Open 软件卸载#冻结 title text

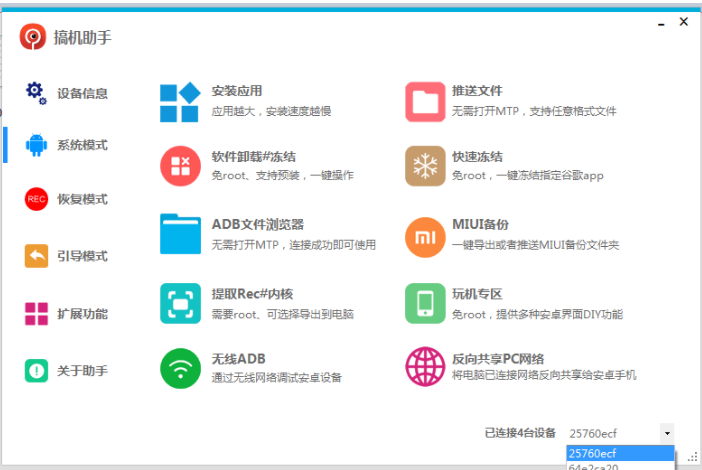point(253,157)
